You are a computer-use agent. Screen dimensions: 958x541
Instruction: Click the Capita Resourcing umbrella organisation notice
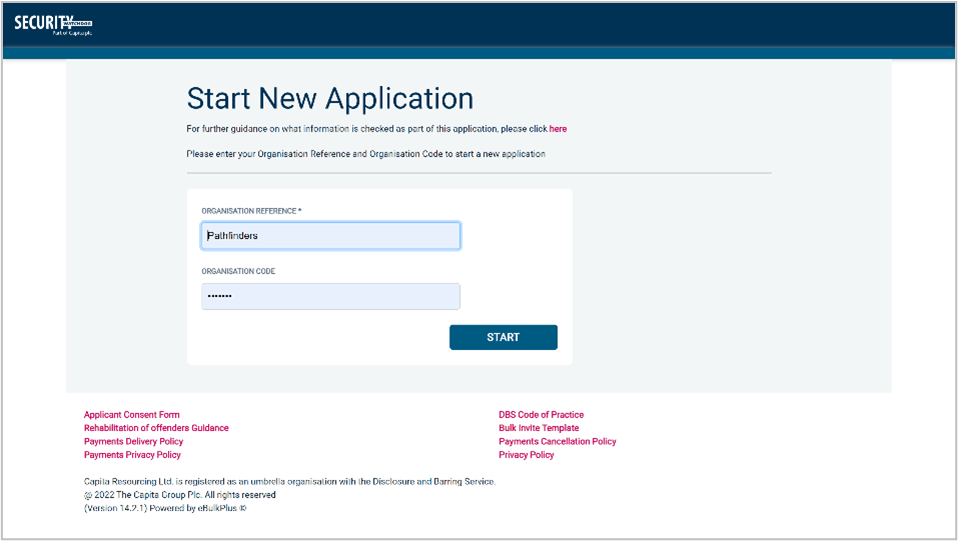tap(289, 482)
